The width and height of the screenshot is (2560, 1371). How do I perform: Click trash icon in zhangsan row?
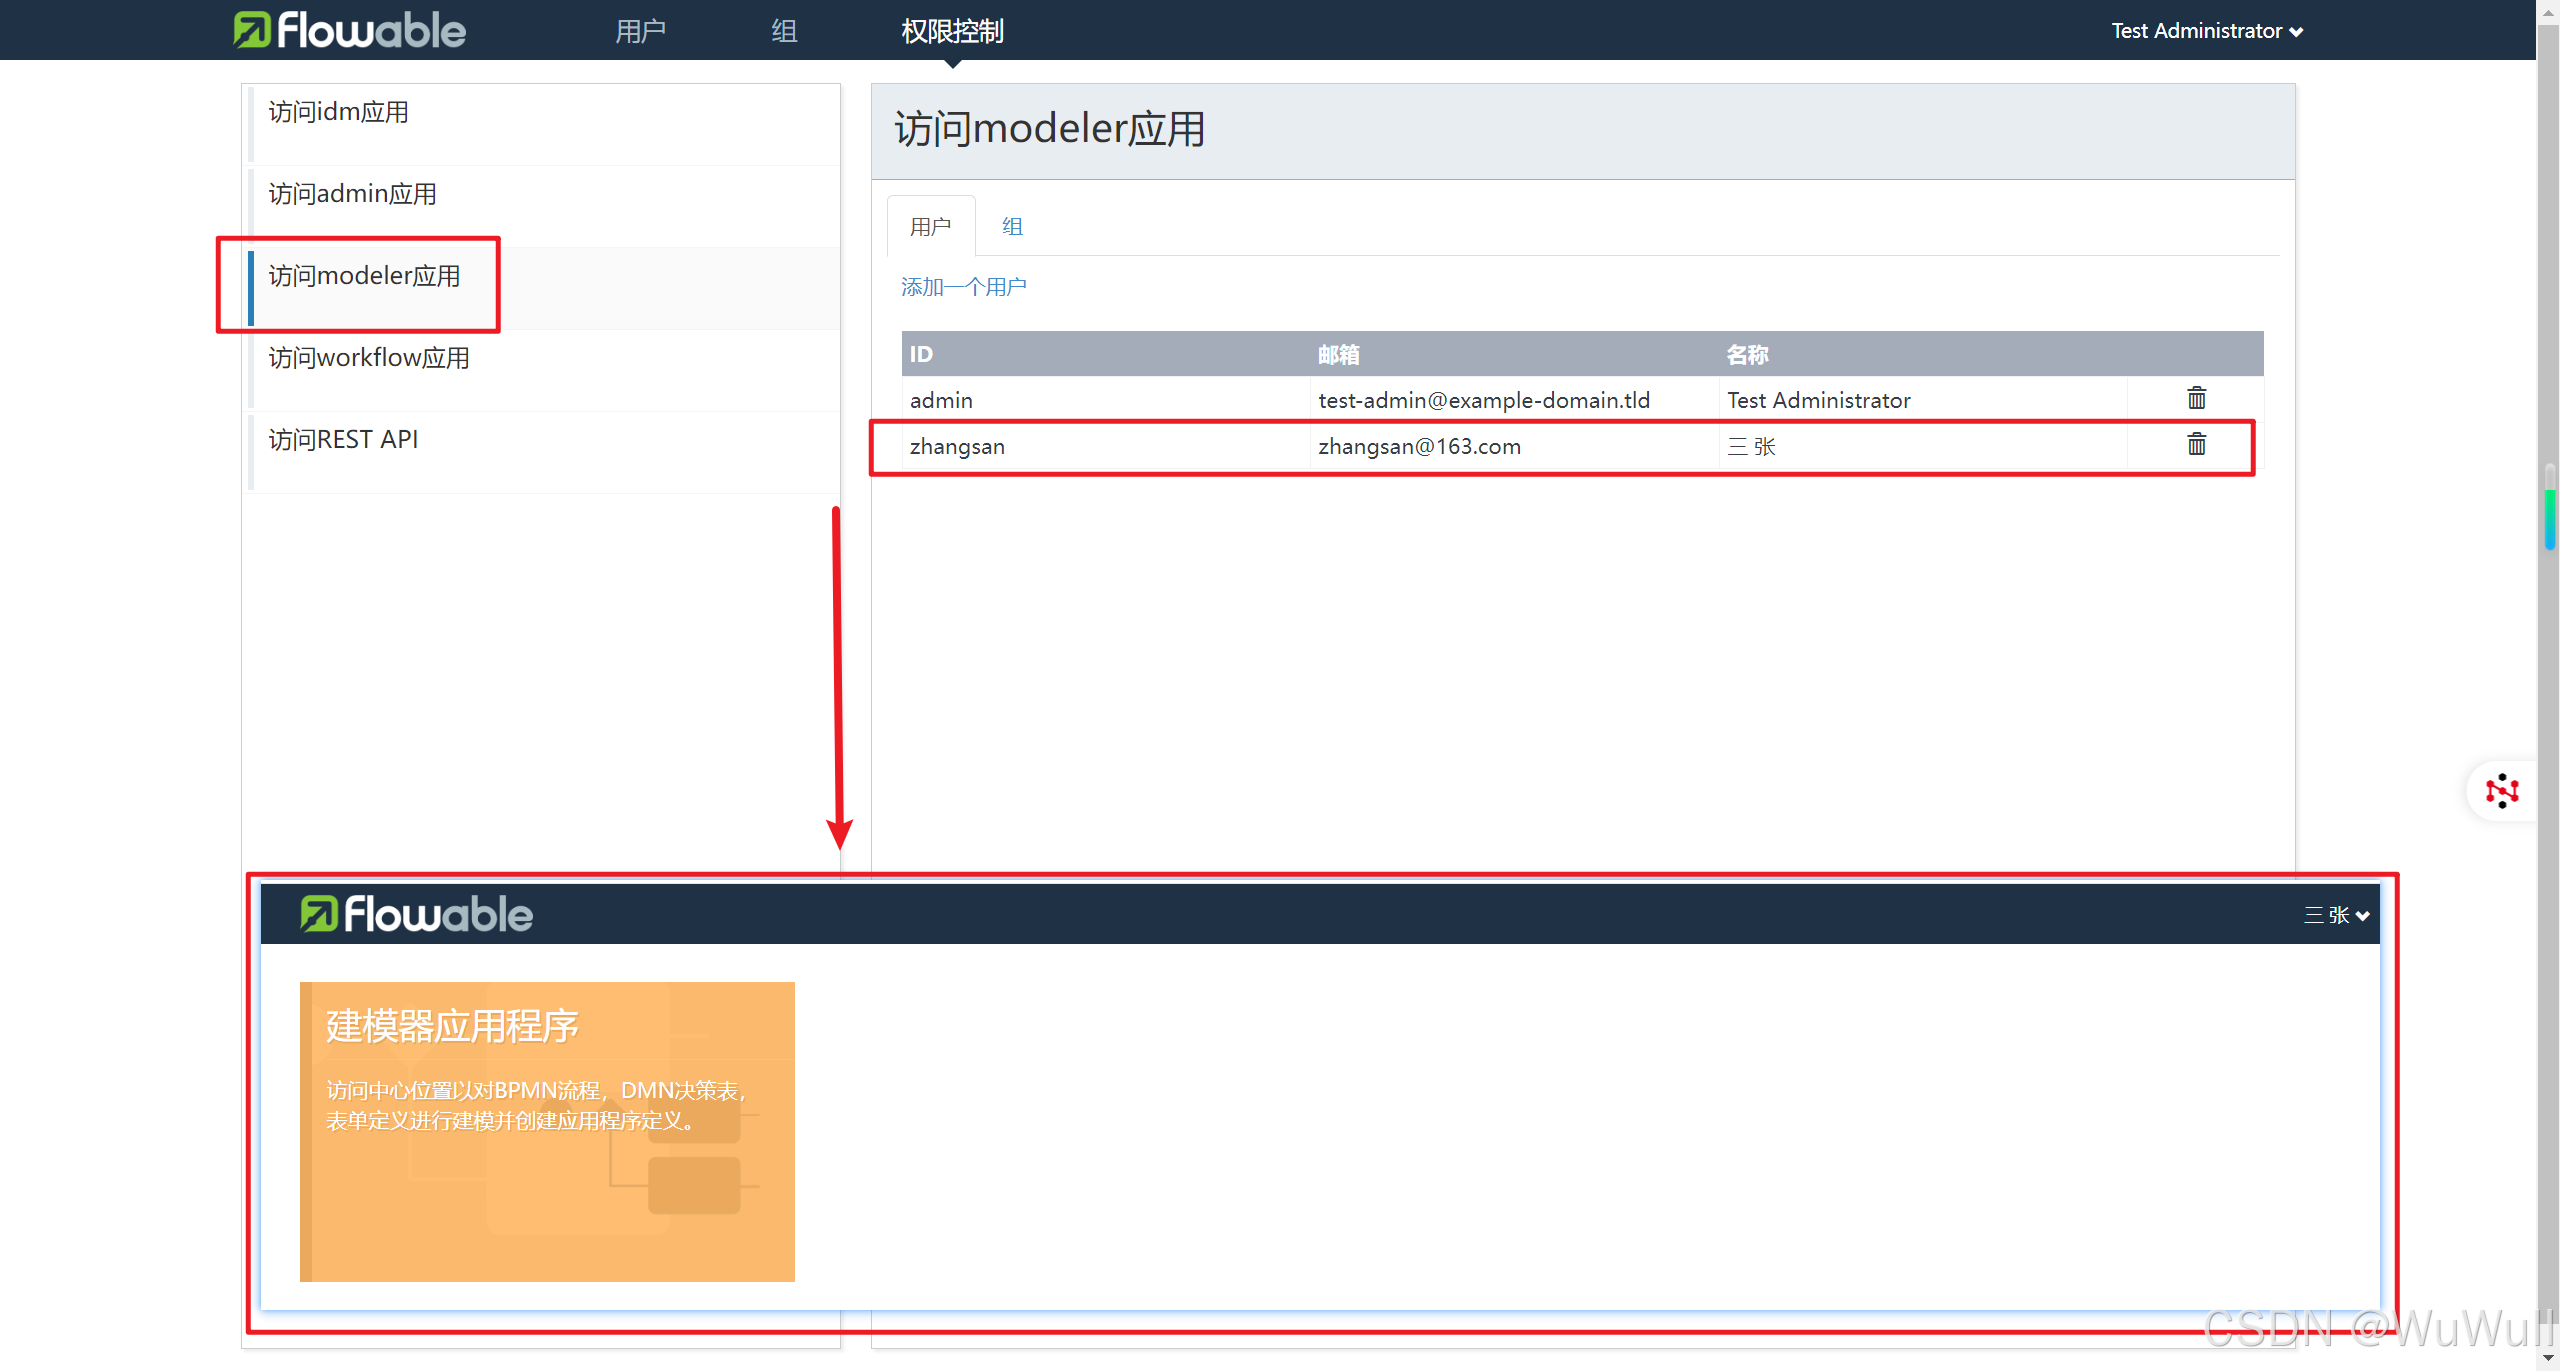click(x=2196, y=445)
